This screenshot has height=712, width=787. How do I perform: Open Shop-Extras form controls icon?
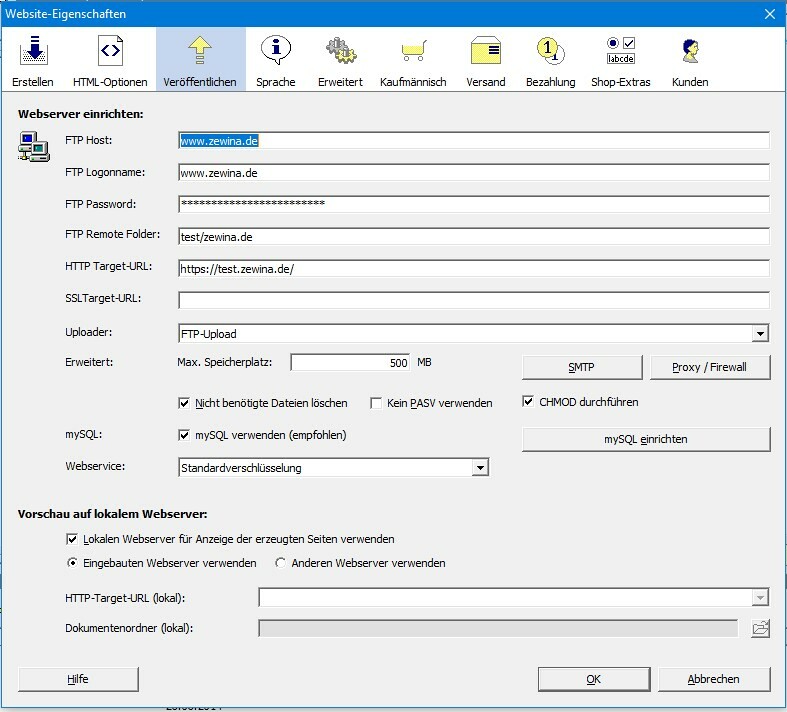pos(621,51)
